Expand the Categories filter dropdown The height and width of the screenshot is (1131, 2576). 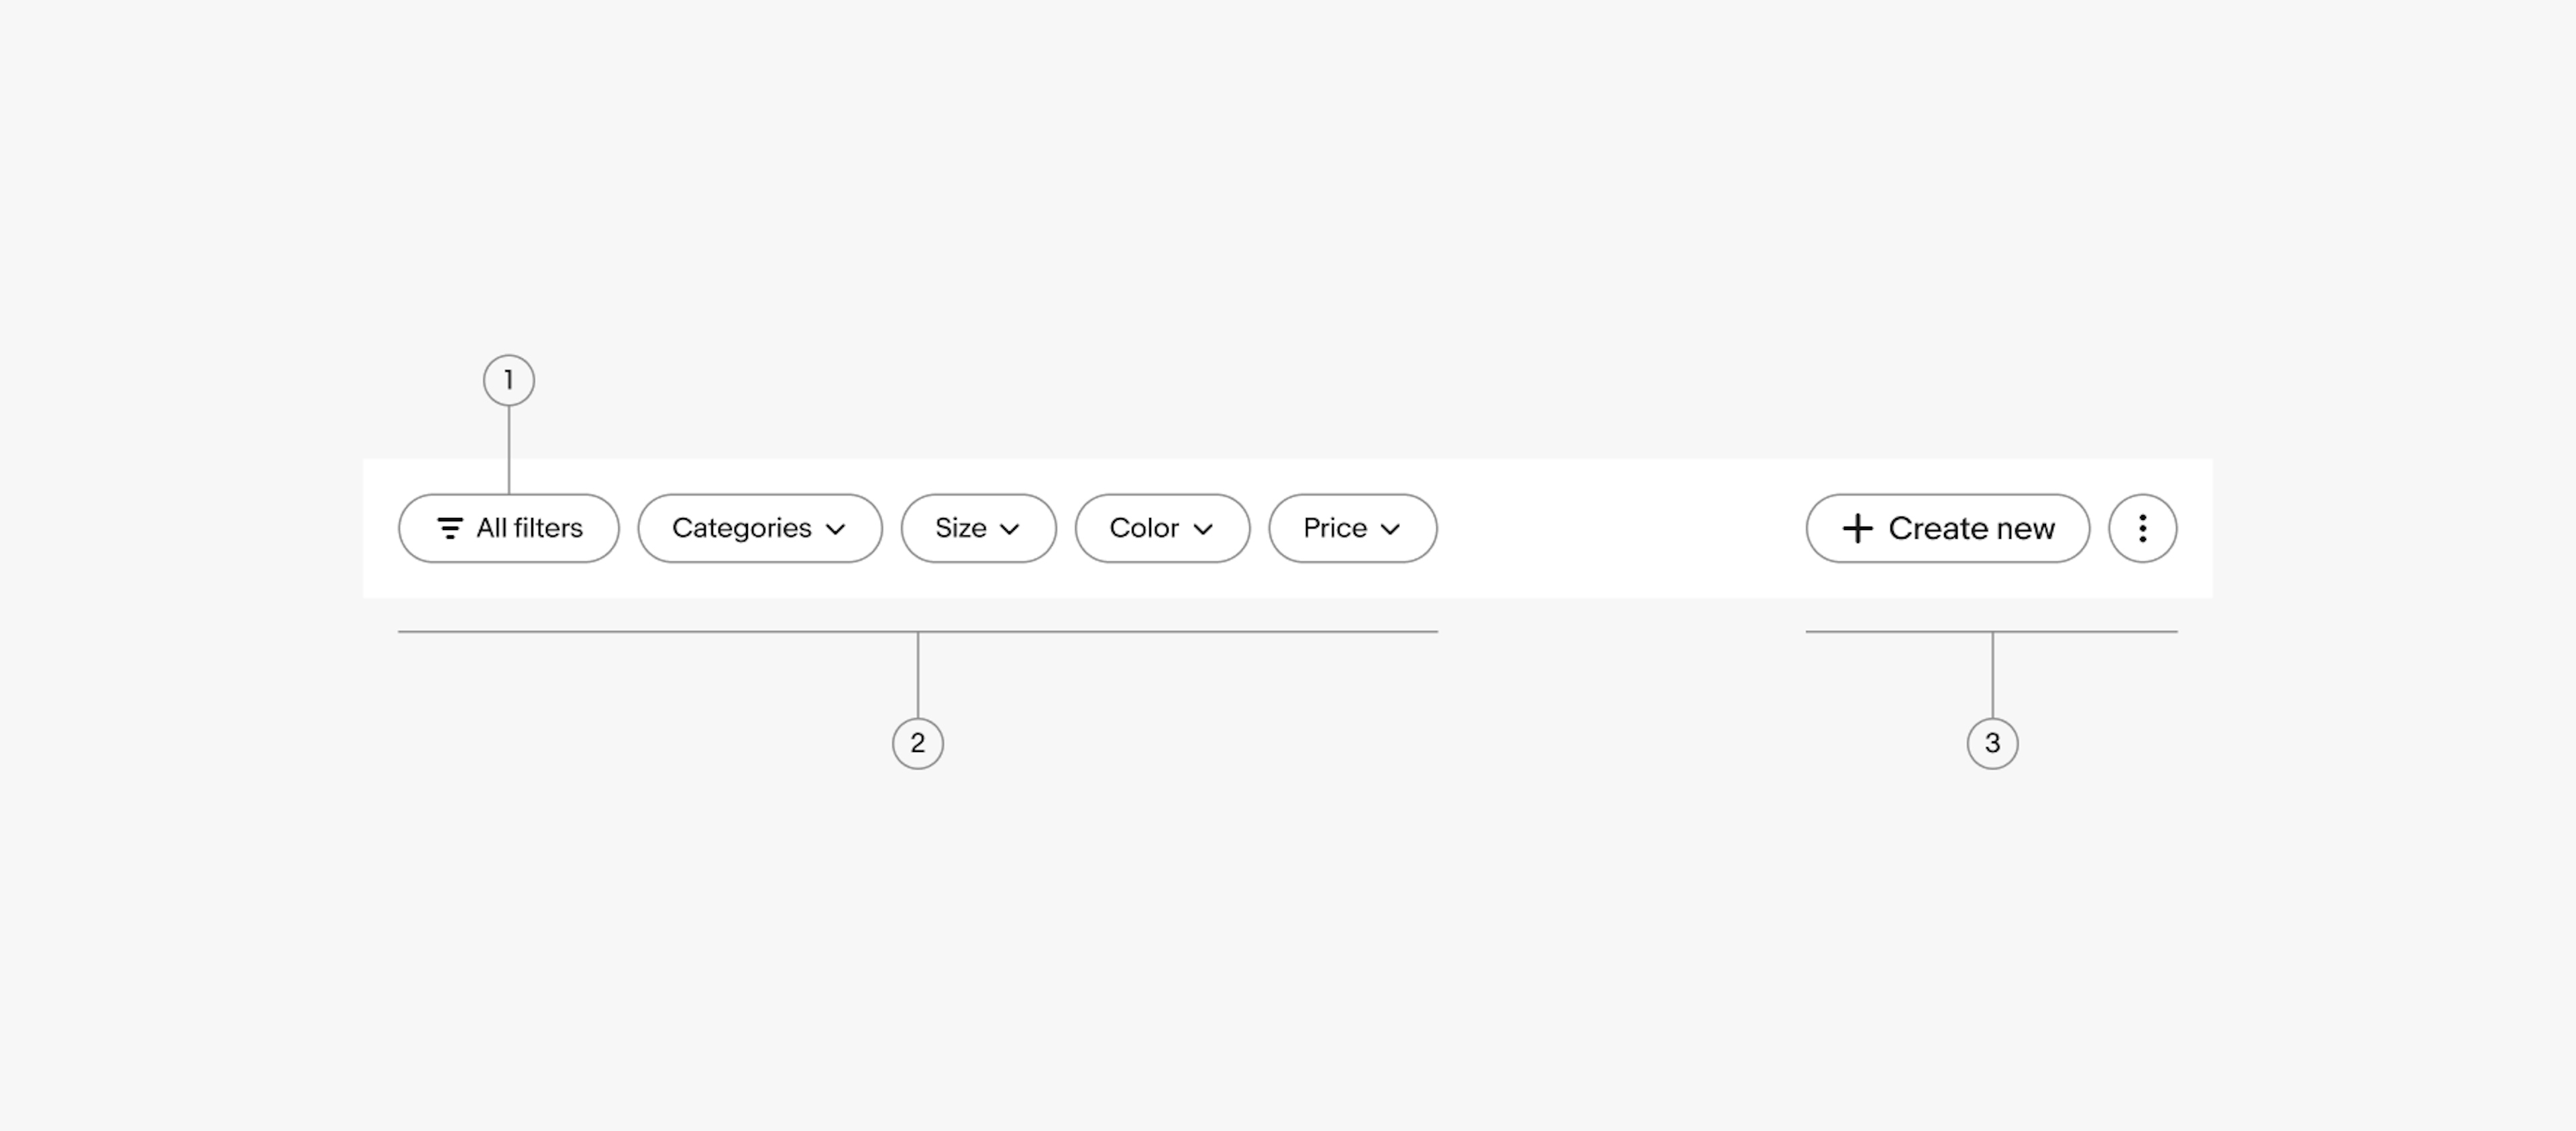[759, 528]
